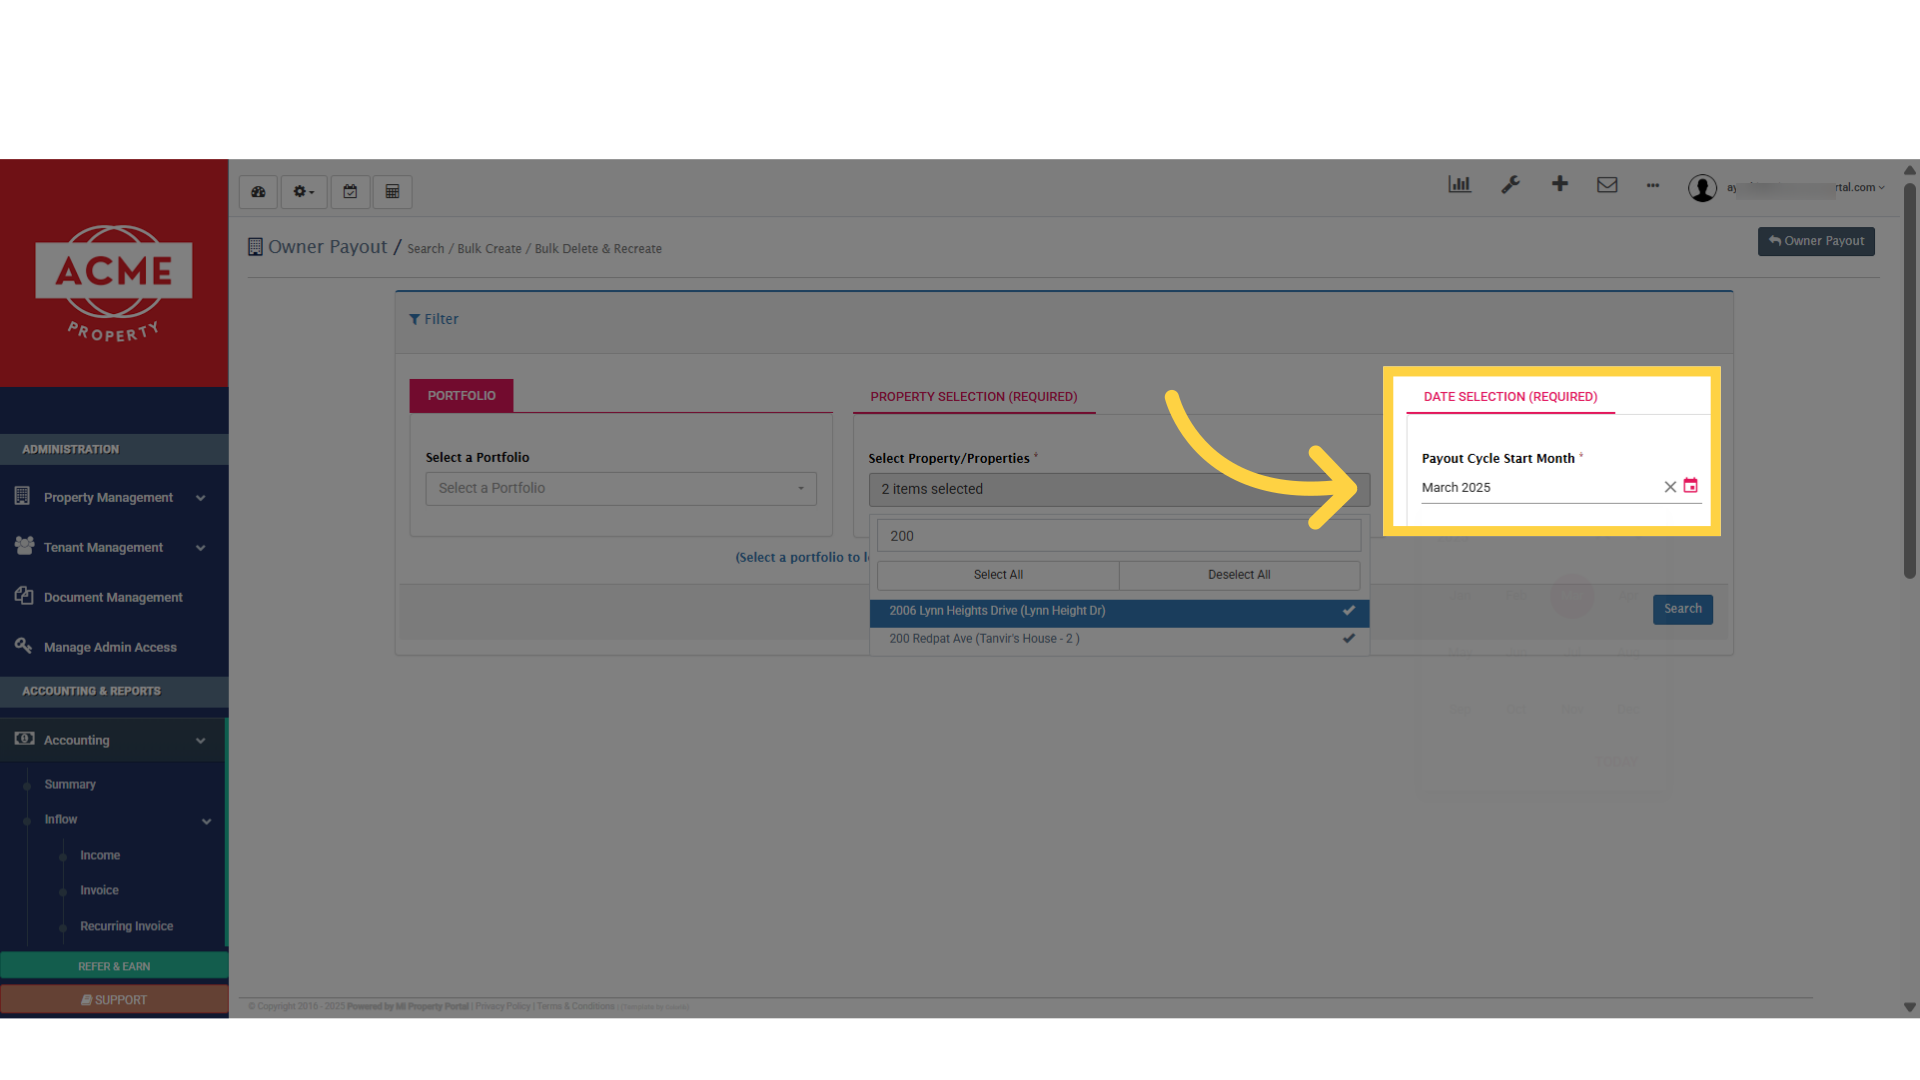
Task: Open Income under Inflow
Action: (x=100, y=856)
